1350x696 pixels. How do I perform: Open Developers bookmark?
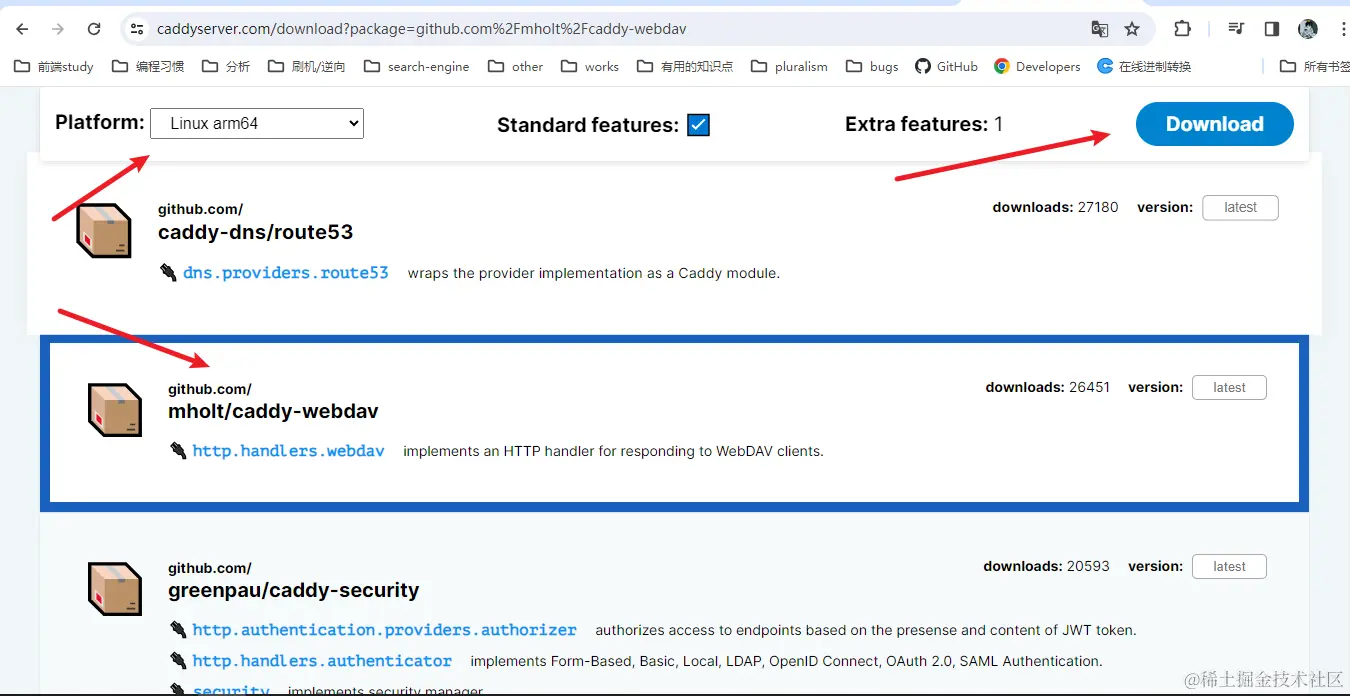[x=1037, y=66]
